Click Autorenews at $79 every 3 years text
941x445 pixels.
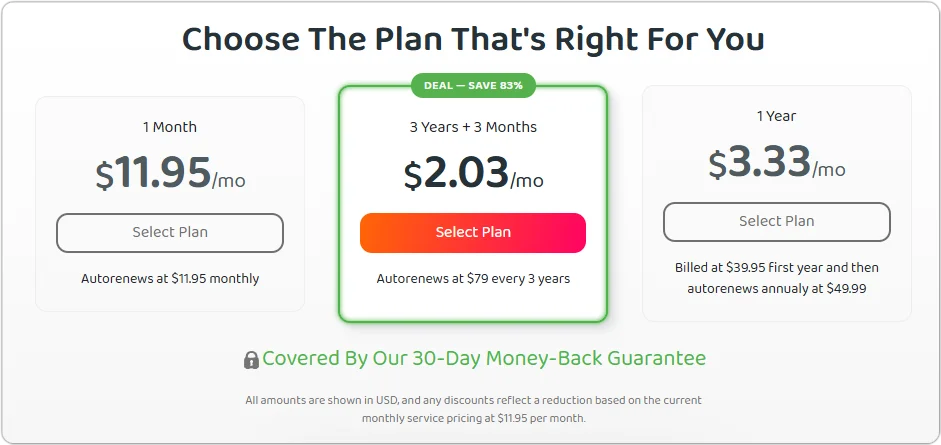pos(473,279)
